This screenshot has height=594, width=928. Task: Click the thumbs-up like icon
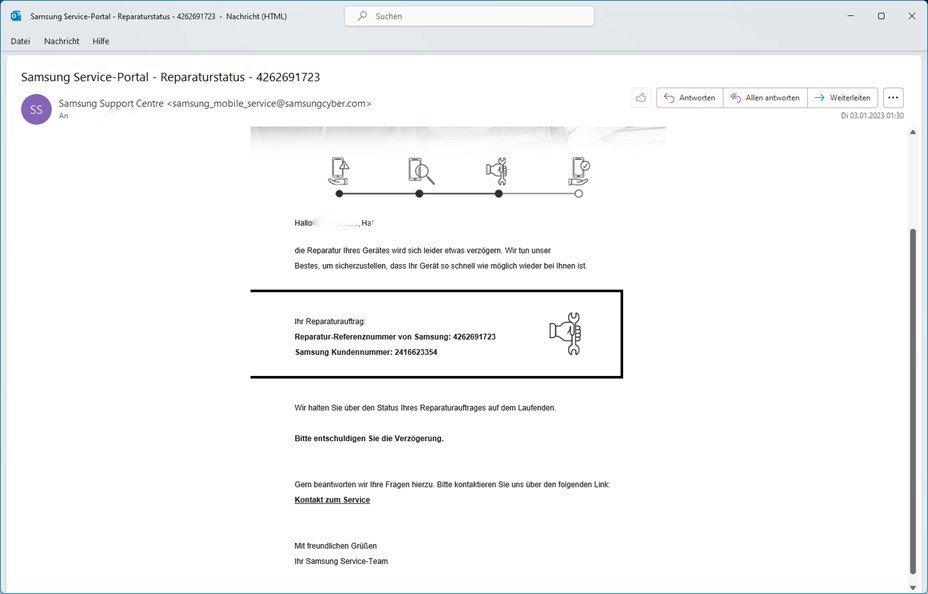point(641,98)
